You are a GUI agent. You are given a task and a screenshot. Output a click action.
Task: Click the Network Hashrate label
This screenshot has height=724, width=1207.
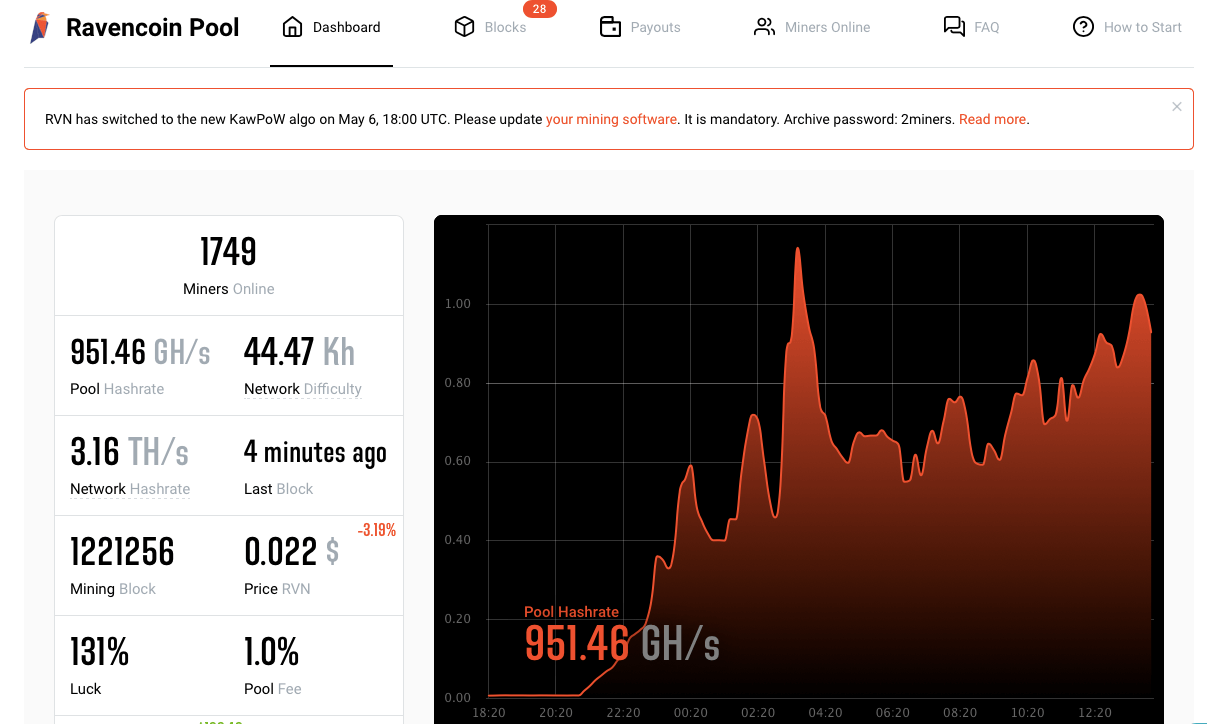(130, 489)
